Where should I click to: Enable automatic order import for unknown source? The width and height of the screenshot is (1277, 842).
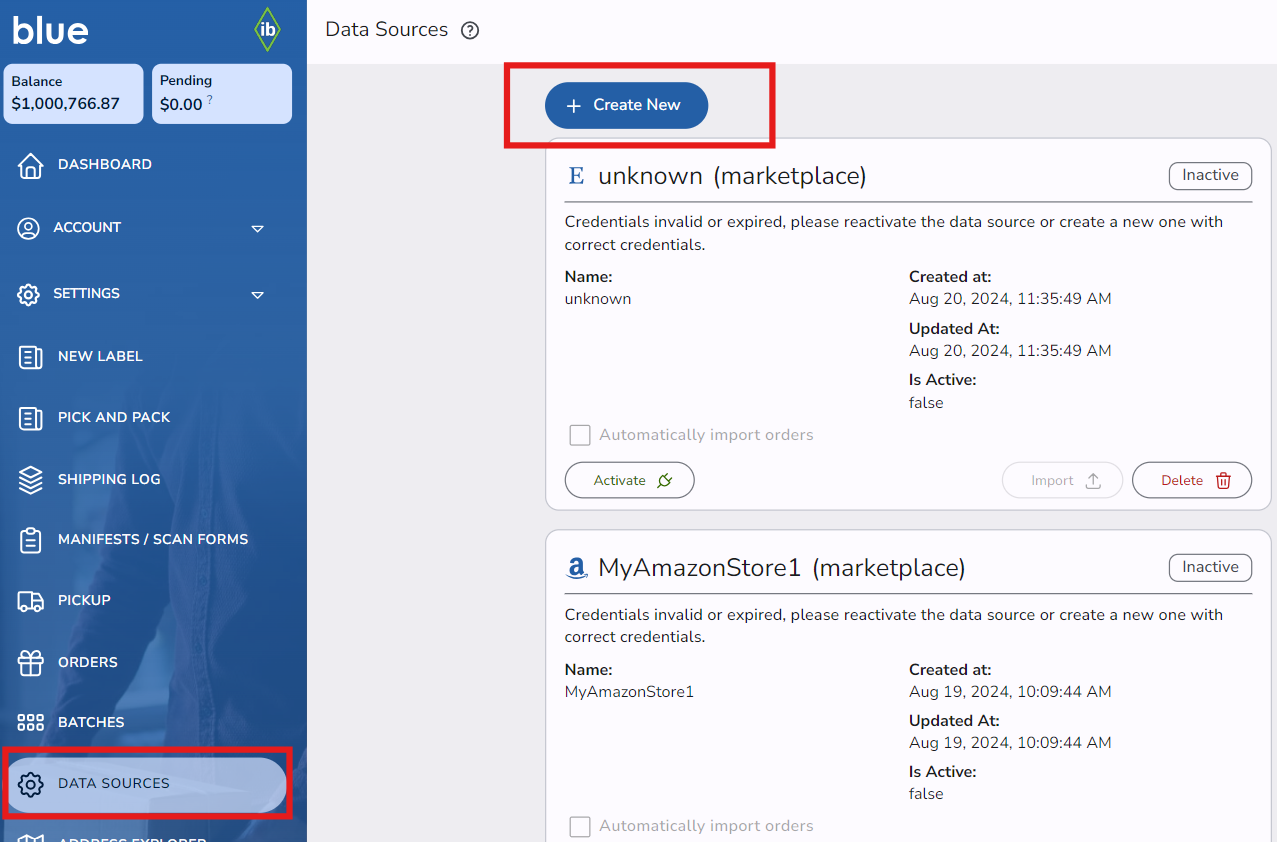coord(580,435)
